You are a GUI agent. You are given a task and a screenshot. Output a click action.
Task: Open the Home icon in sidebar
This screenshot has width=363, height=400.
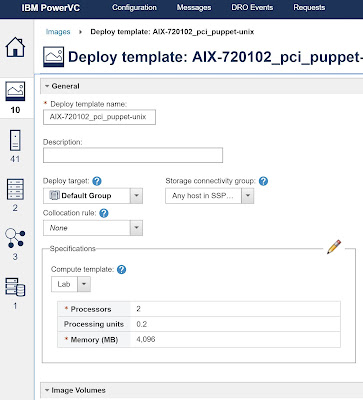15,47
